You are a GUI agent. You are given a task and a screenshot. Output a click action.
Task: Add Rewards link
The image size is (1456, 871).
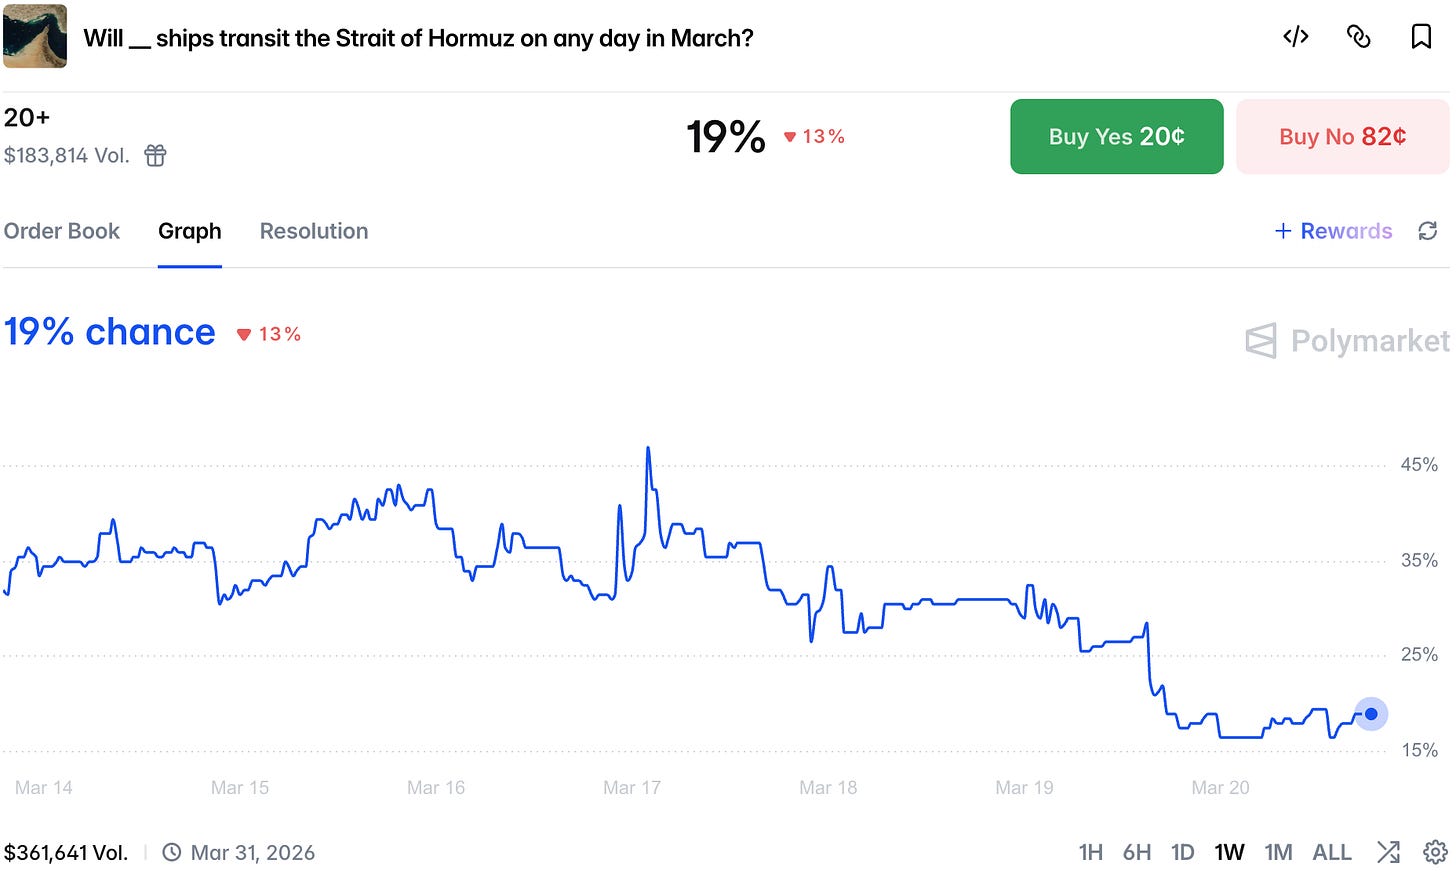(1333, 231)
